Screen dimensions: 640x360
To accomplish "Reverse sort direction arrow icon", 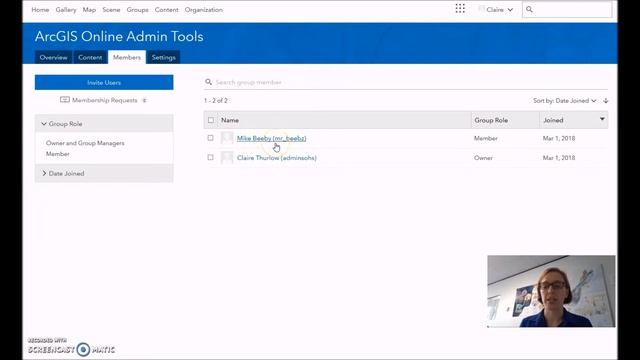I will click(606, 100).
